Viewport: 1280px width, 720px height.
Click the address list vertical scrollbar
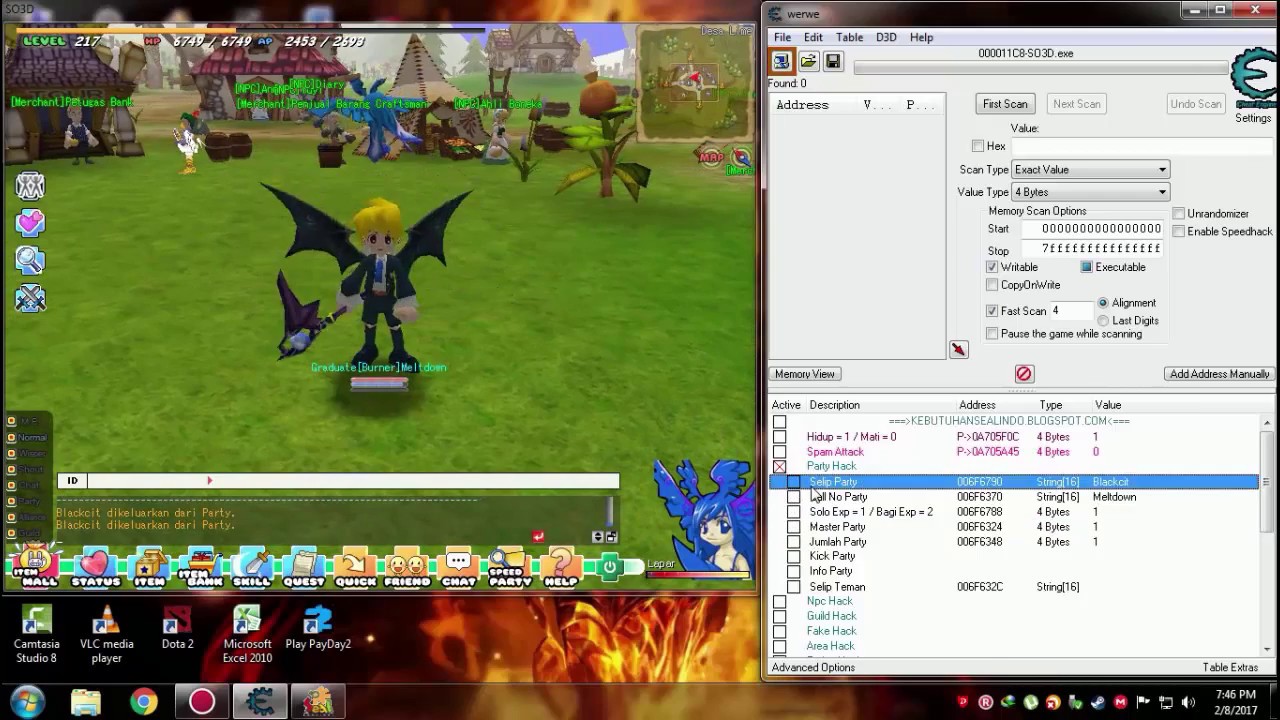pos(1266,535)
